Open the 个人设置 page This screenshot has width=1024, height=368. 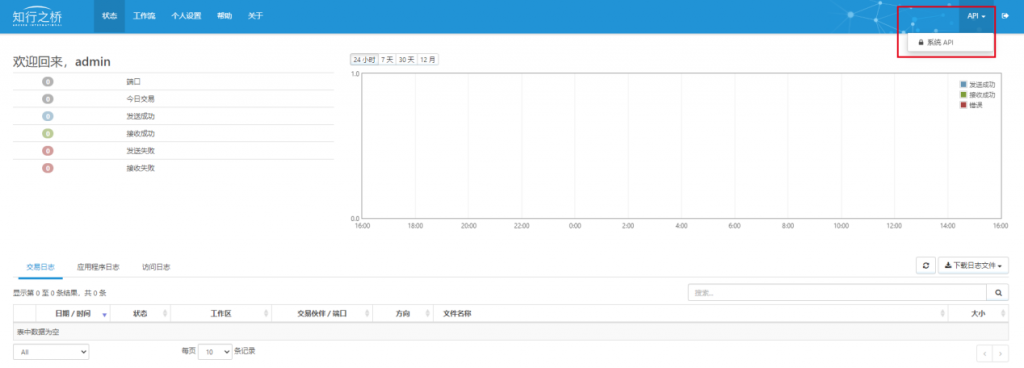186,16
